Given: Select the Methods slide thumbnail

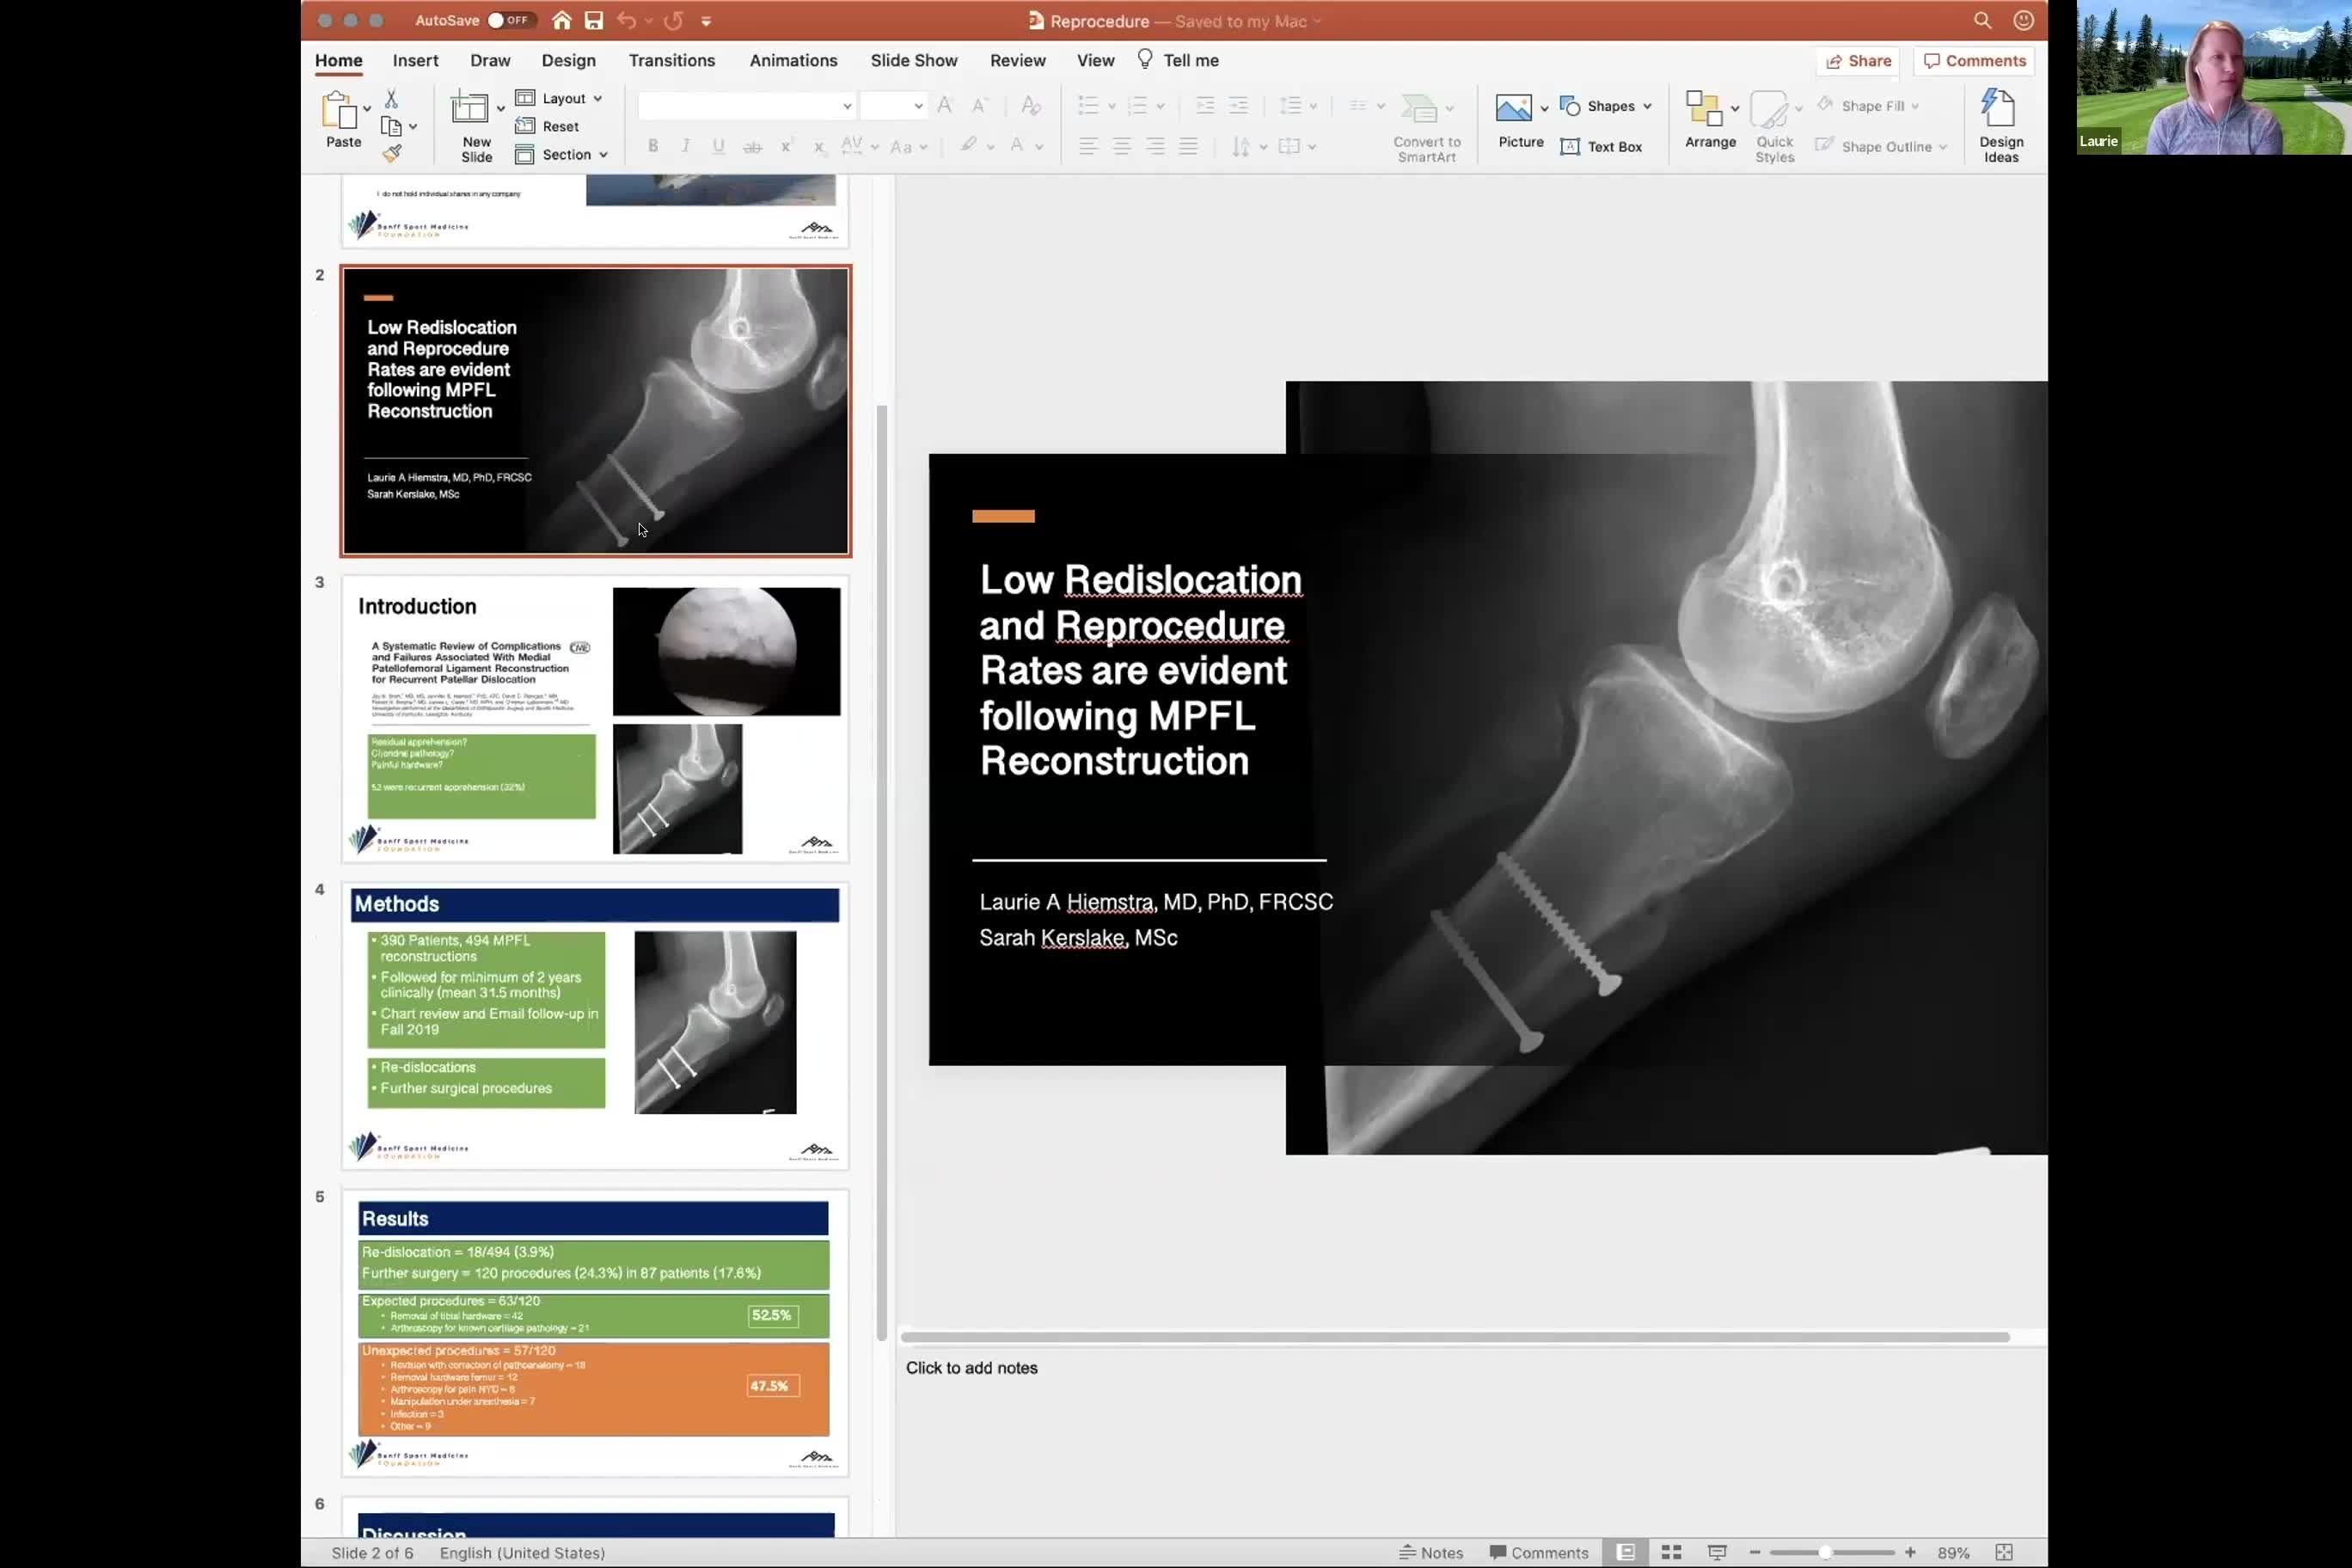Looking at the screenshot, I should click(x=595, y=1025).
